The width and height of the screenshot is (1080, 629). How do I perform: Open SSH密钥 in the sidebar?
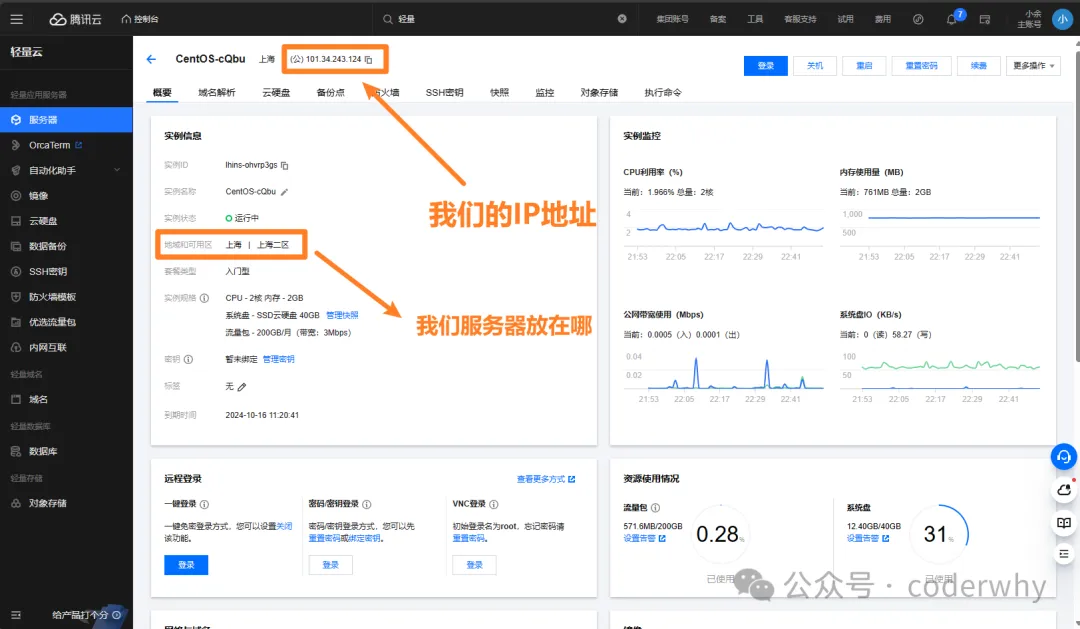coord(66,271)
